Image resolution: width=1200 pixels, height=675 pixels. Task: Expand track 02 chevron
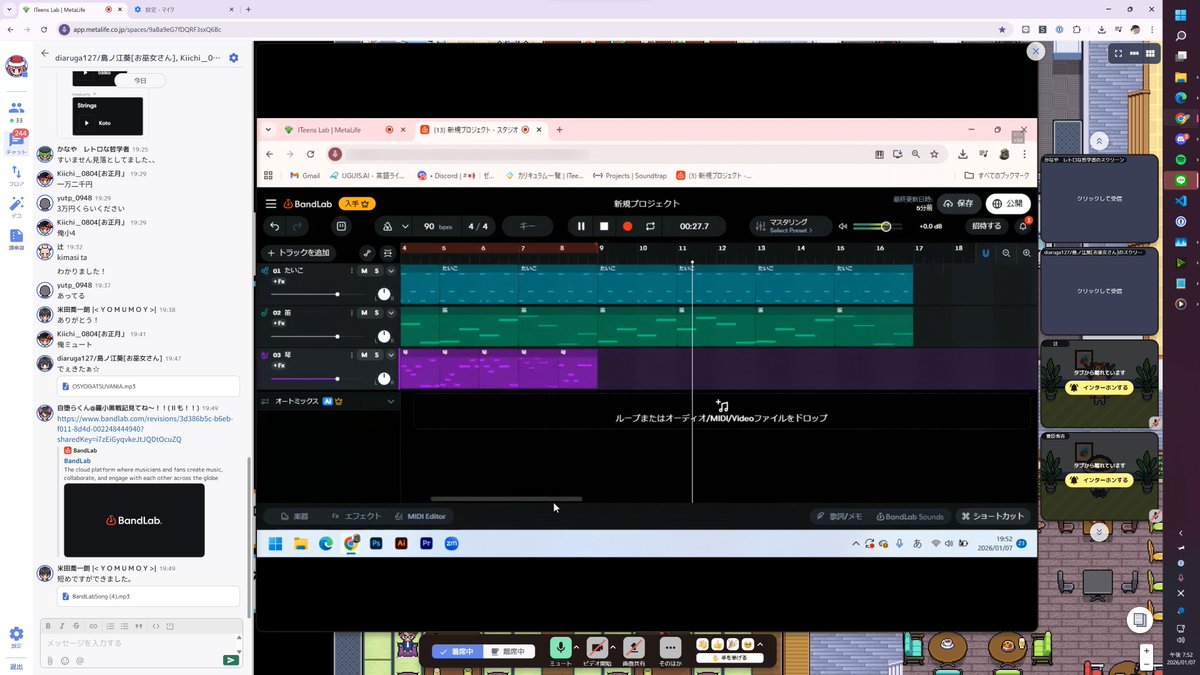tap(391, 313)
